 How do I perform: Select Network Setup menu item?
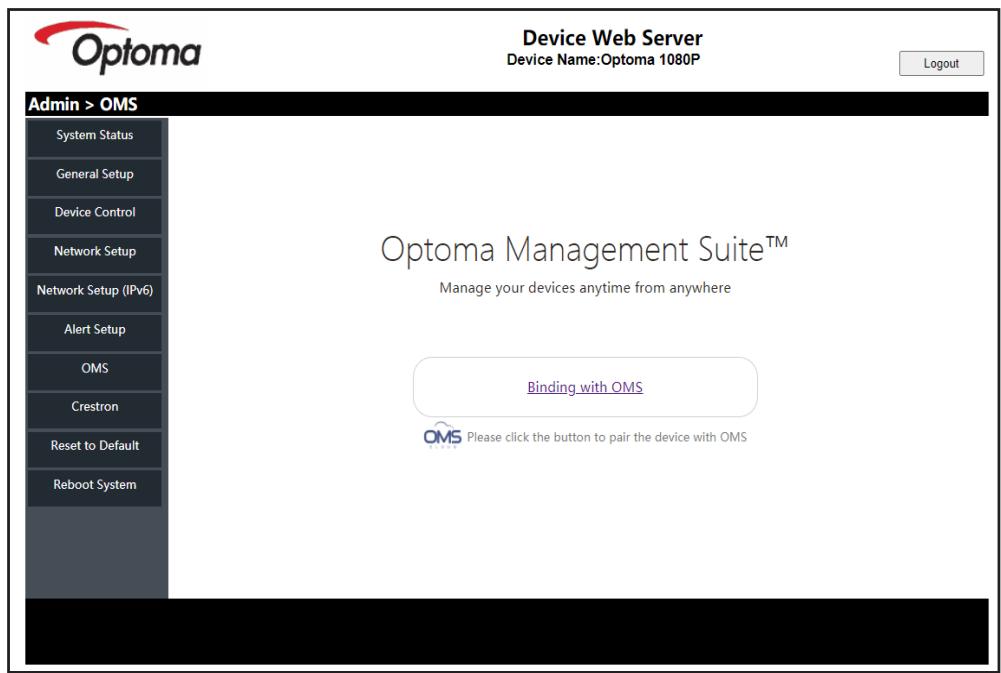point(94,254)
